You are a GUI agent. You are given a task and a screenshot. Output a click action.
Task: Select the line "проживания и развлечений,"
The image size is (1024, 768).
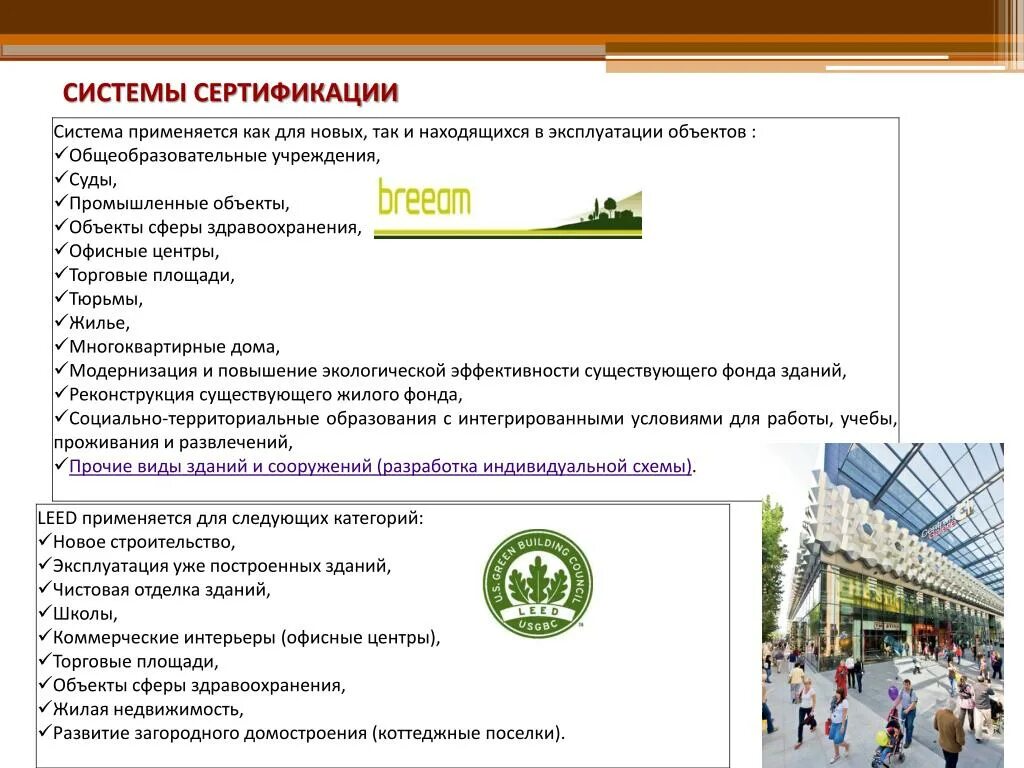173,443
